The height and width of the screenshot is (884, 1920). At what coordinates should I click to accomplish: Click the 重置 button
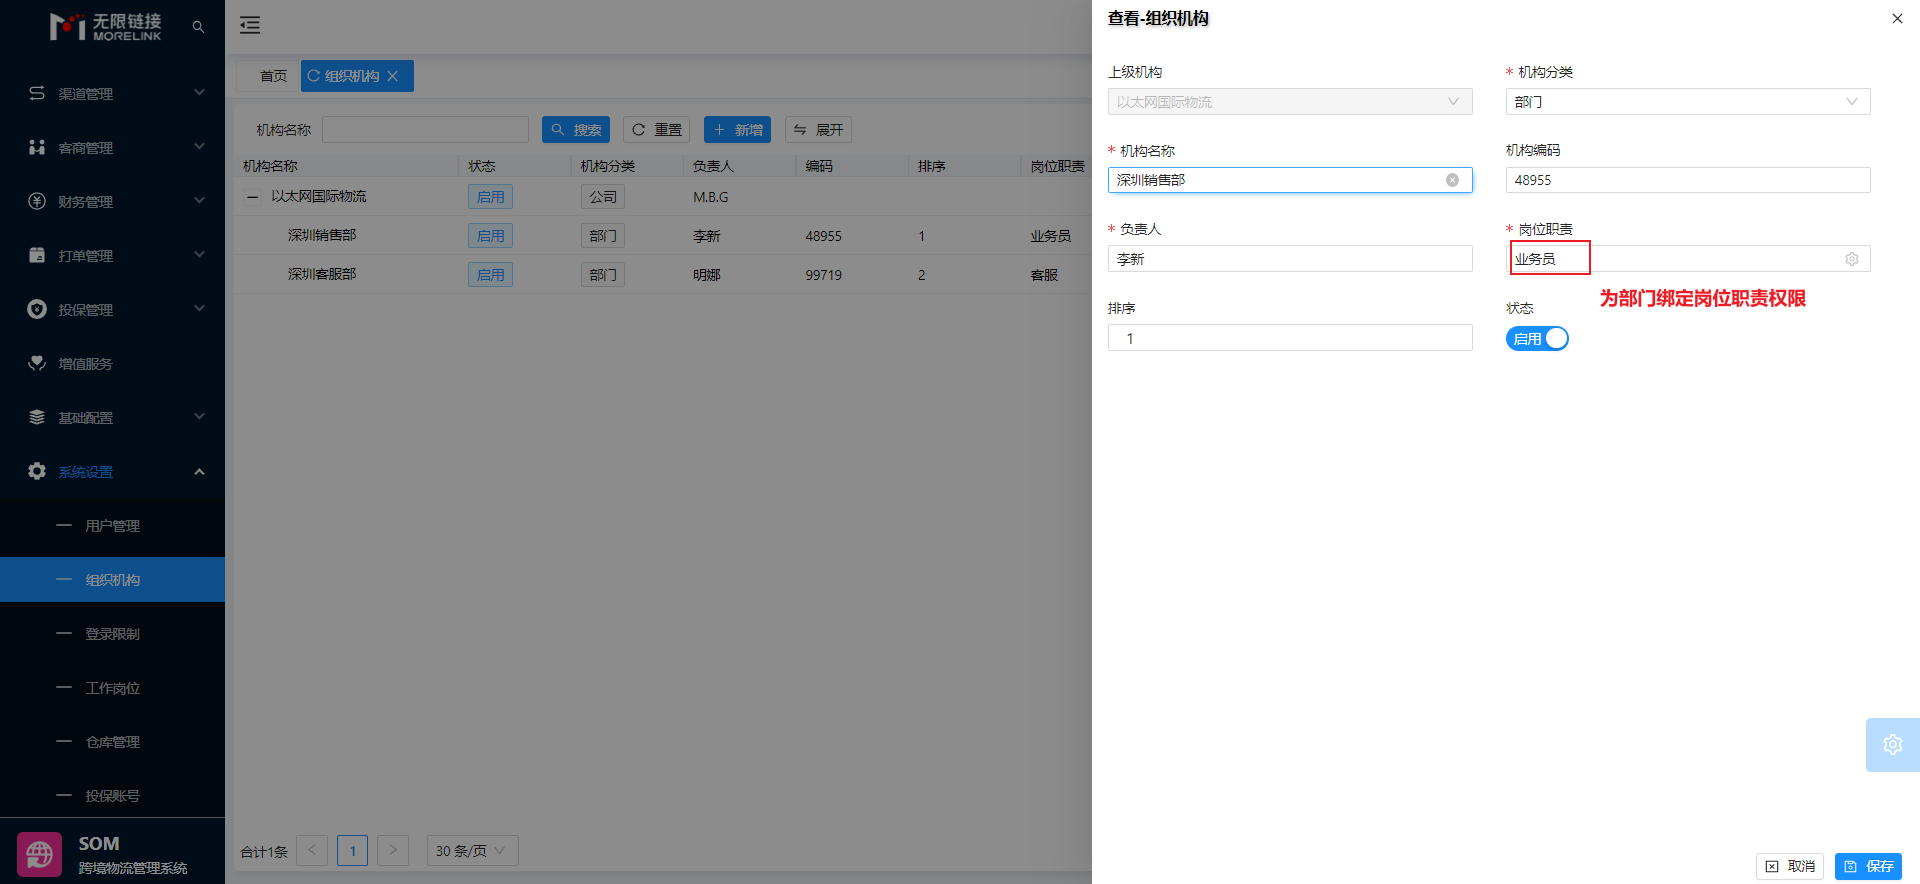657,130
